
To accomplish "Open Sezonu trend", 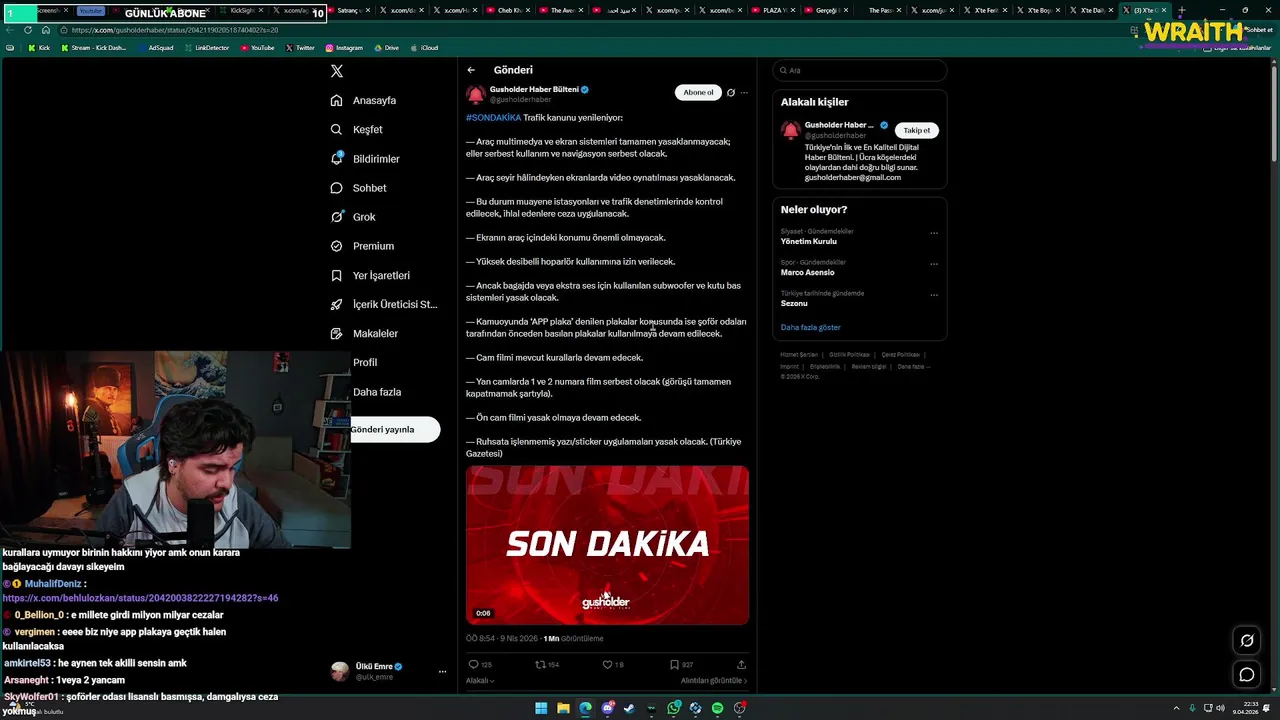I will pos(794,303).
